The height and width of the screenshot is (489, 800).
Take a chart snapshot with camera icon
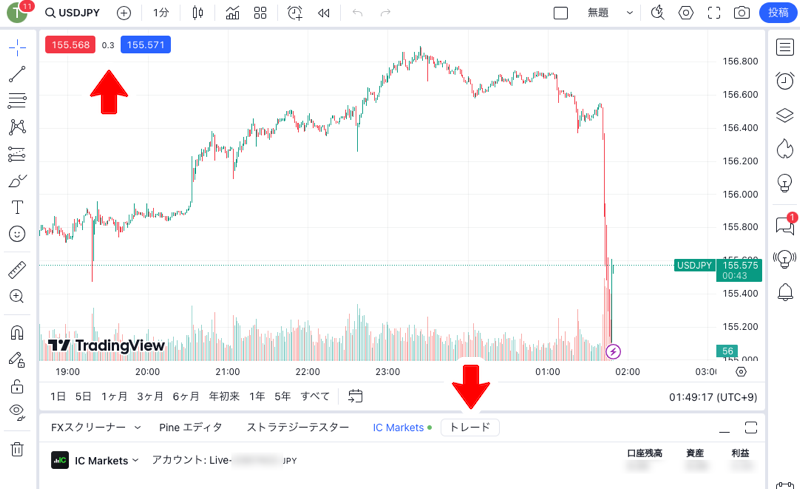(741, 13)
